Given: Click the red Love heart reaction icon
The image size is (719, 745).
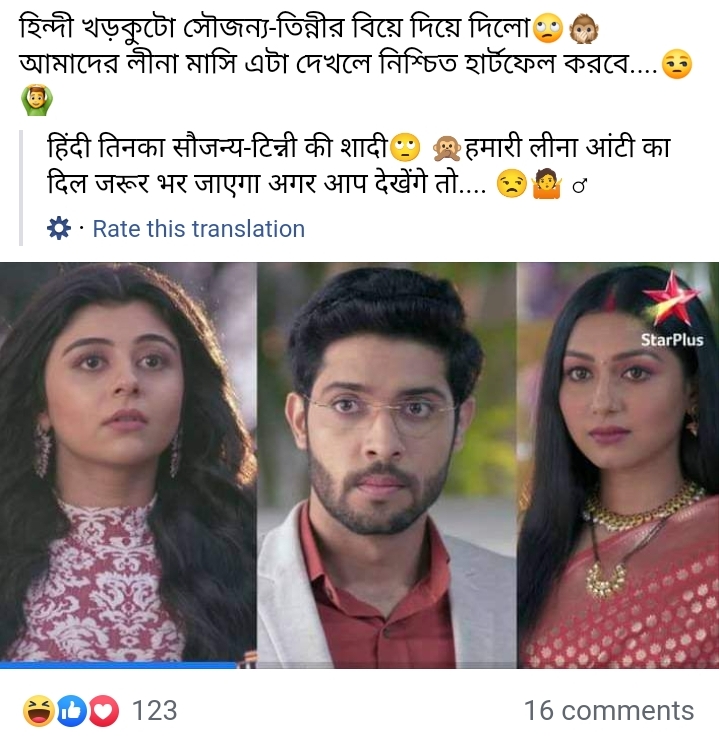Looking at the screenshot, I should (x=104, y=710).
